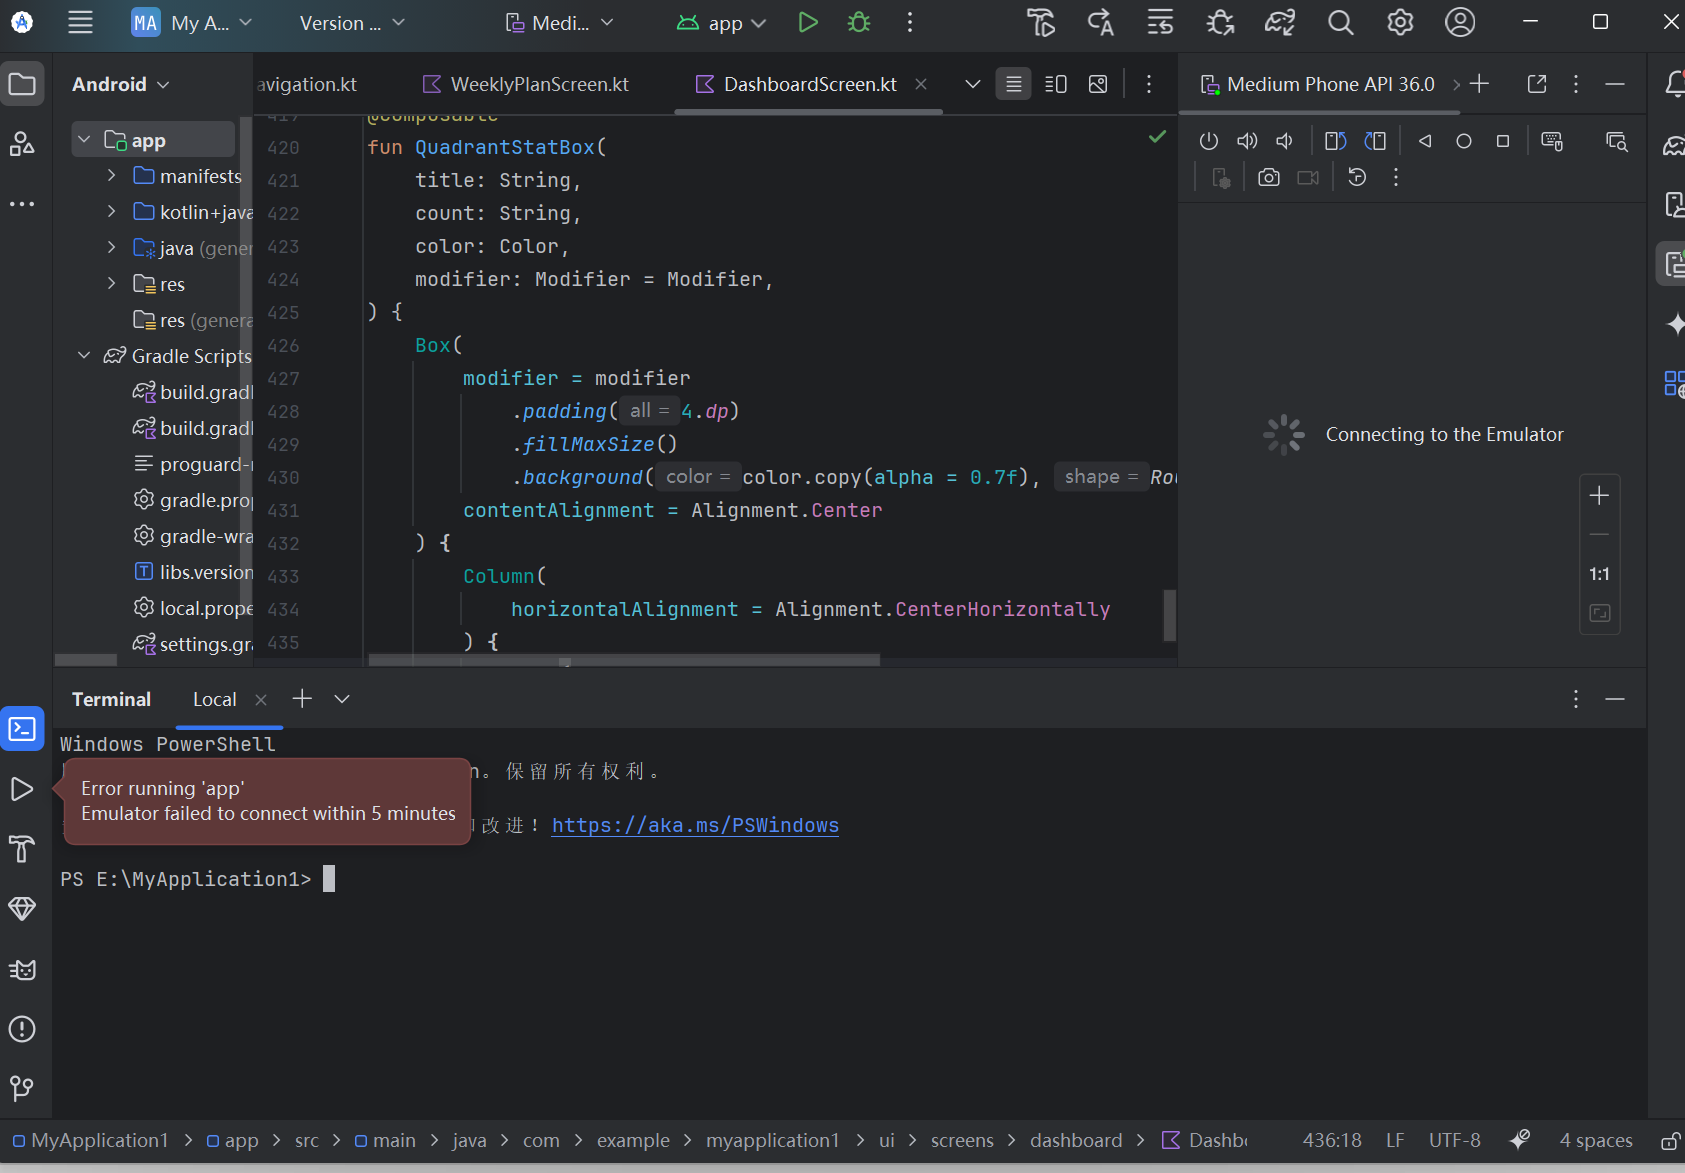Add a device with the plus button
Viewport: 1685px width, 1173px height.
point(1480,84)
